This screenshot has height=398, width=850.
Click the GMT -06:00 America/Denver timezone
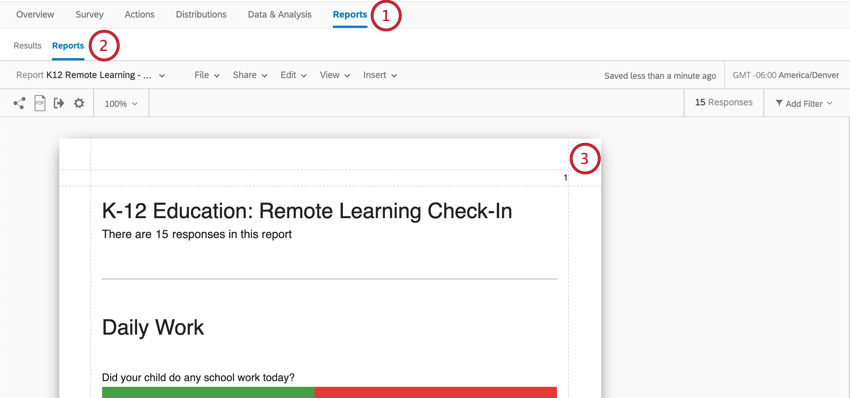[785, 76]
